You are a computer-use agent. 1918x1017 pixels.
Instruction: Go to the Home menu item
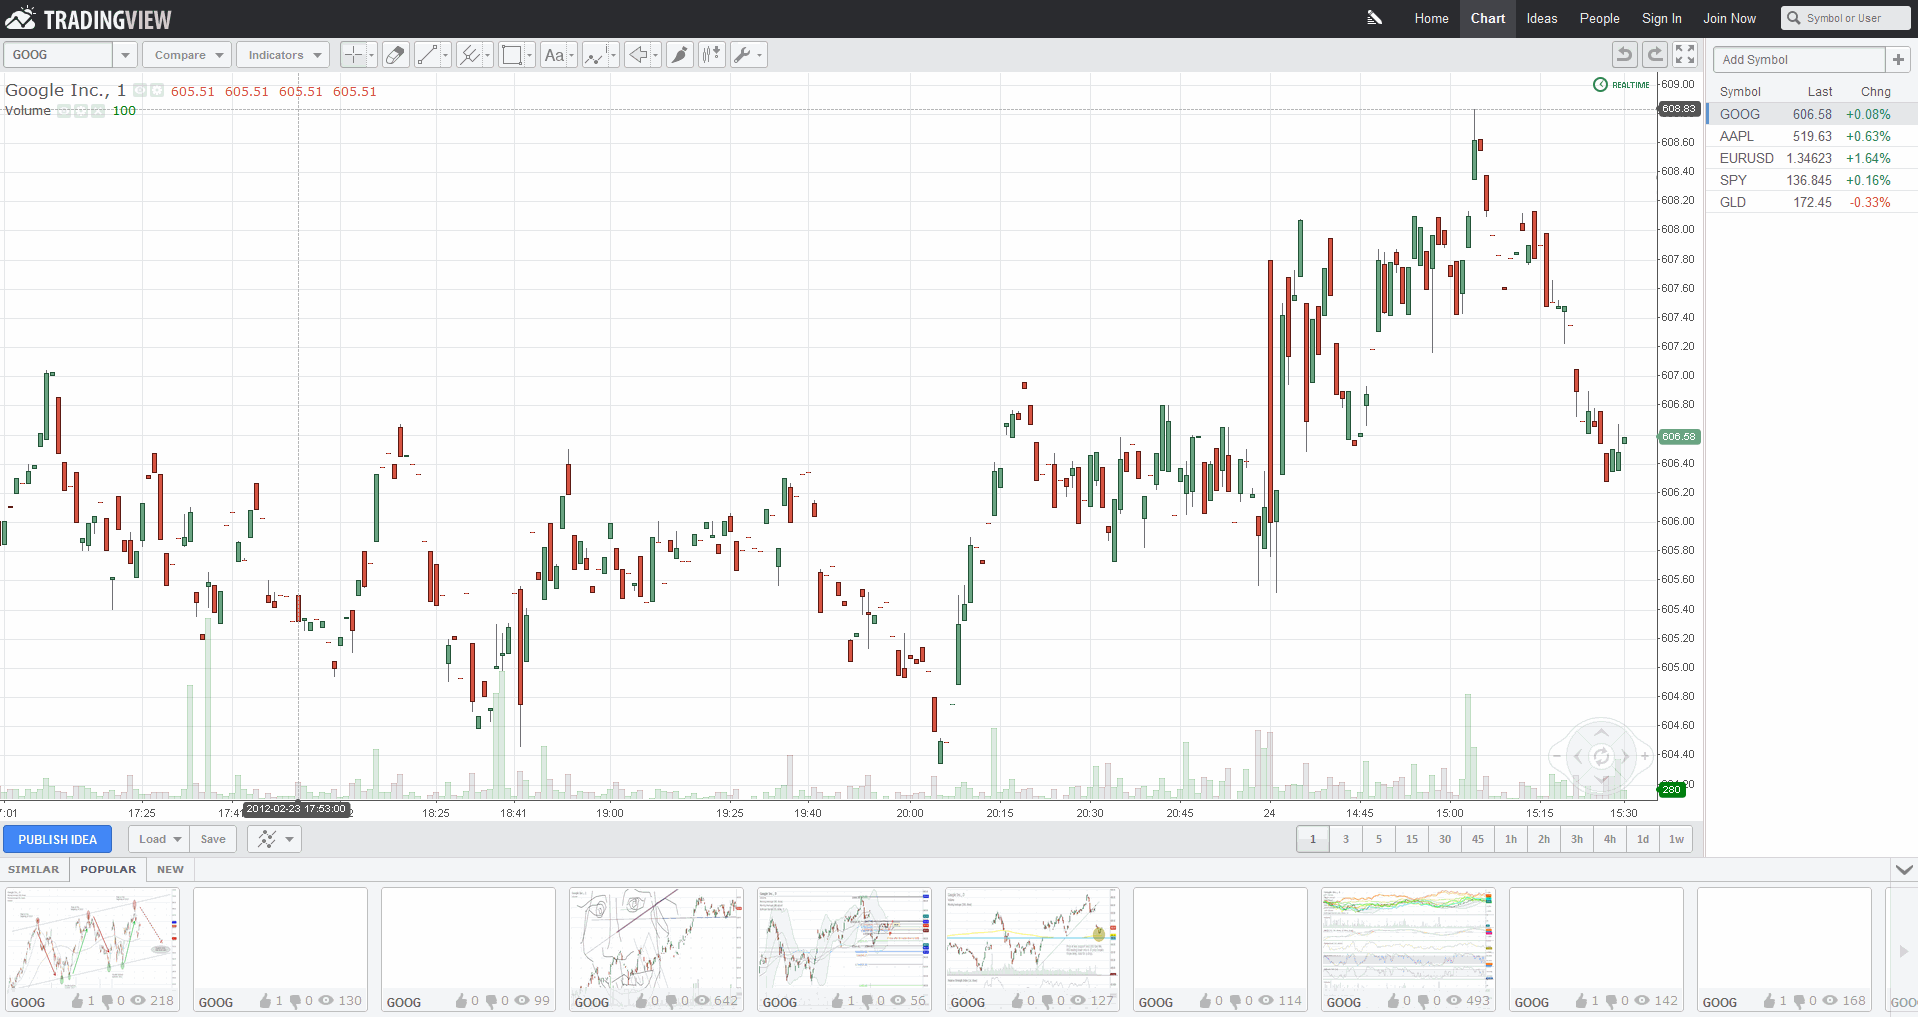(x=1431, y=18)
